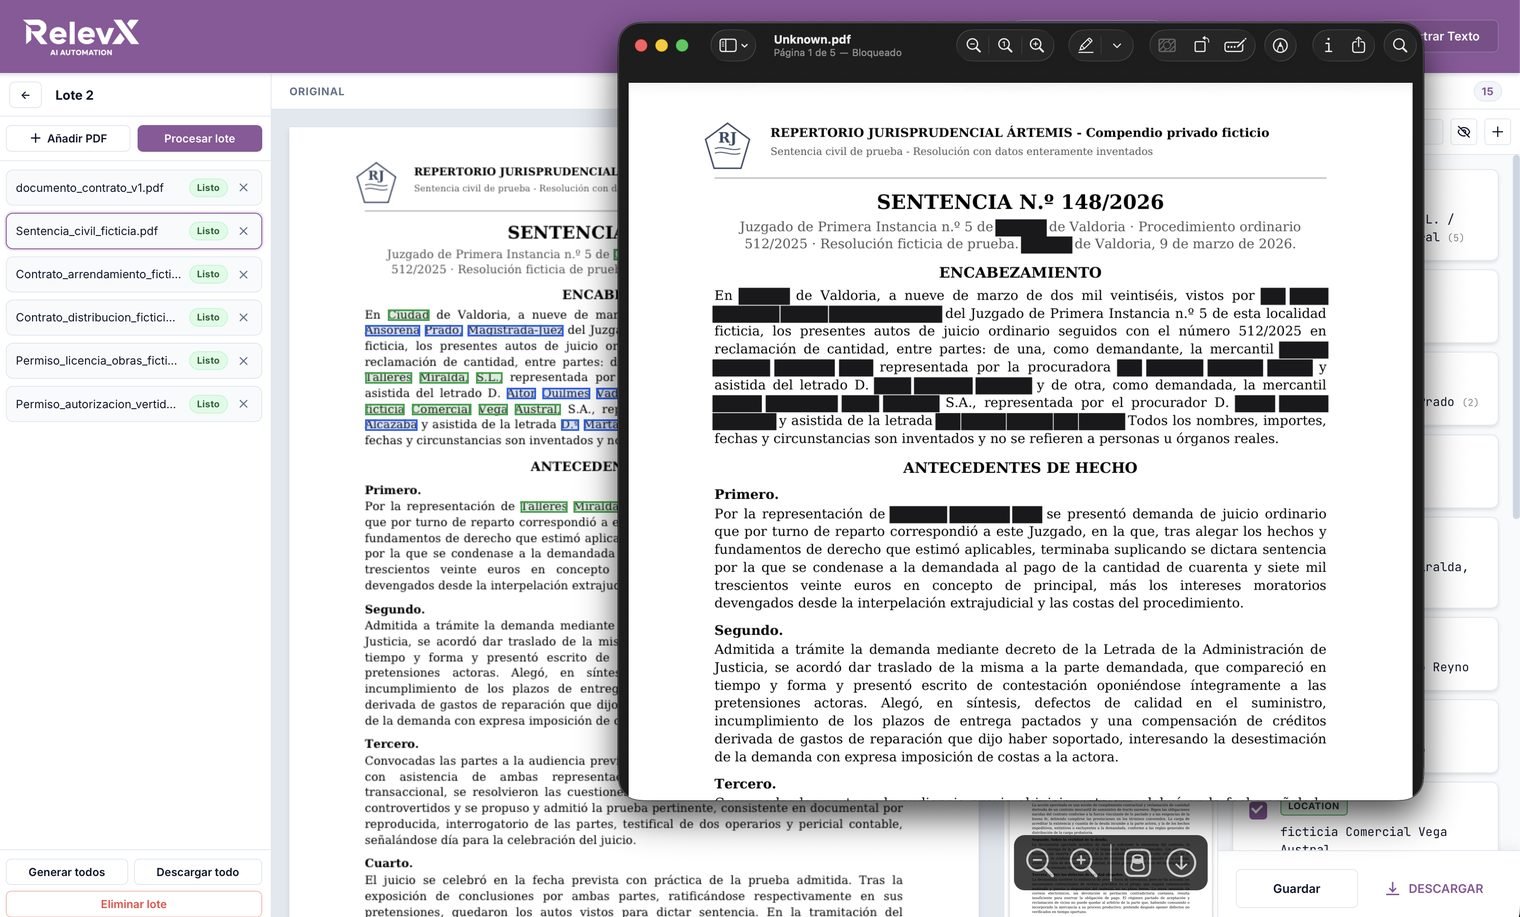
Task: Select the Contrato_arrendamiento_ficti... file row
Action: [x=134, y=274]
